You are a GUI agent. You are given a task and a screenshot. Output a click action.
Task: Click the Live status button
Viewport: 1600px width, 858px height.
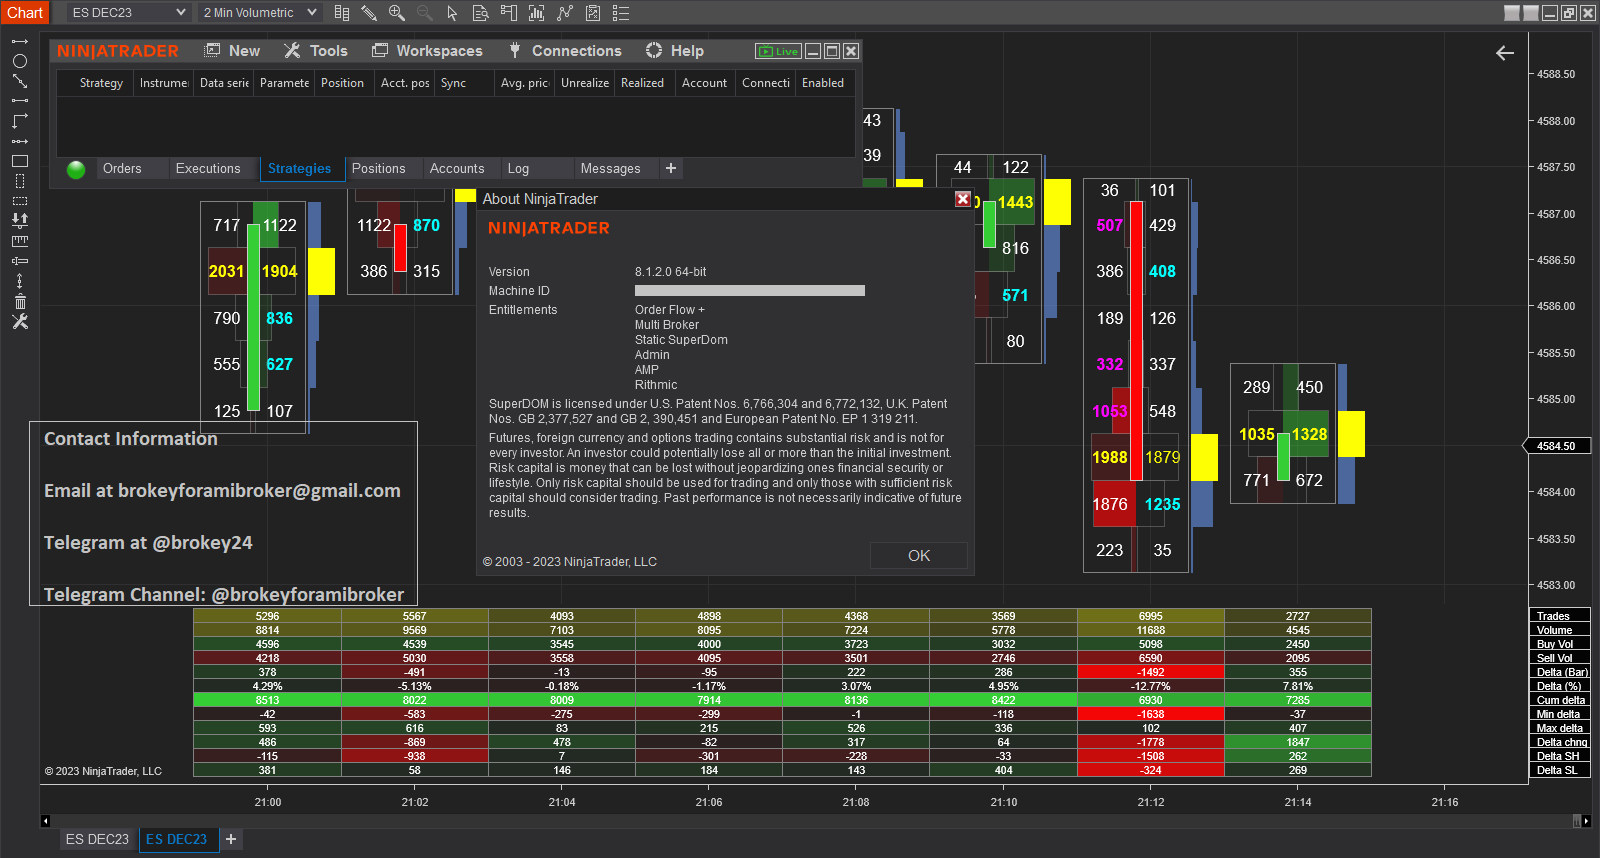778,51
